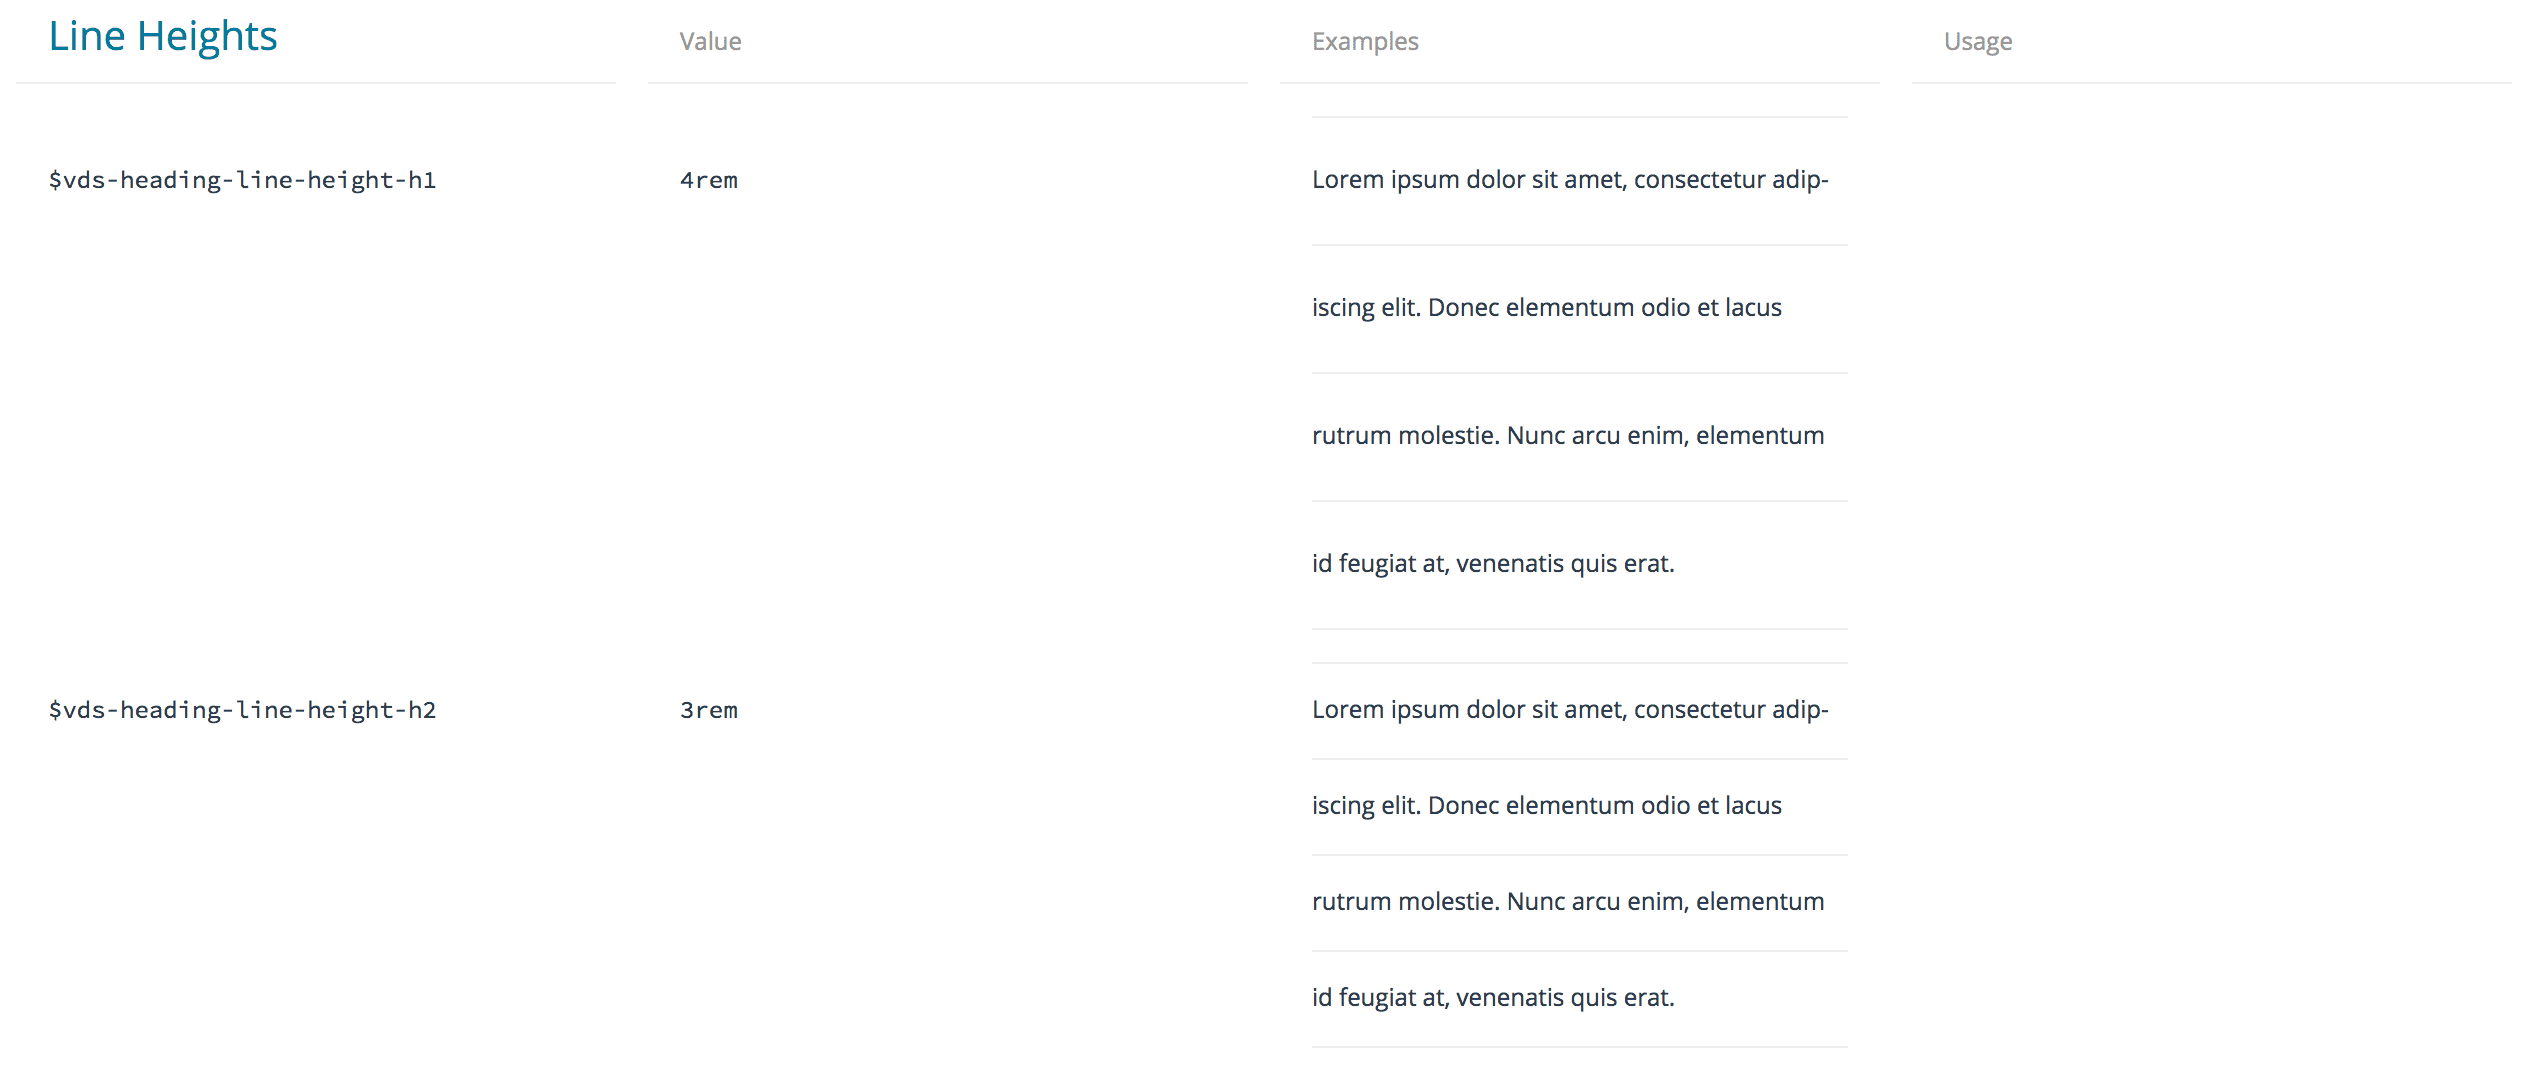Image resolution: width=2536 pixels, height=1076 pixels.
Task: Select the $vds-heading-line-height-h2 token name
Action: 242,710
